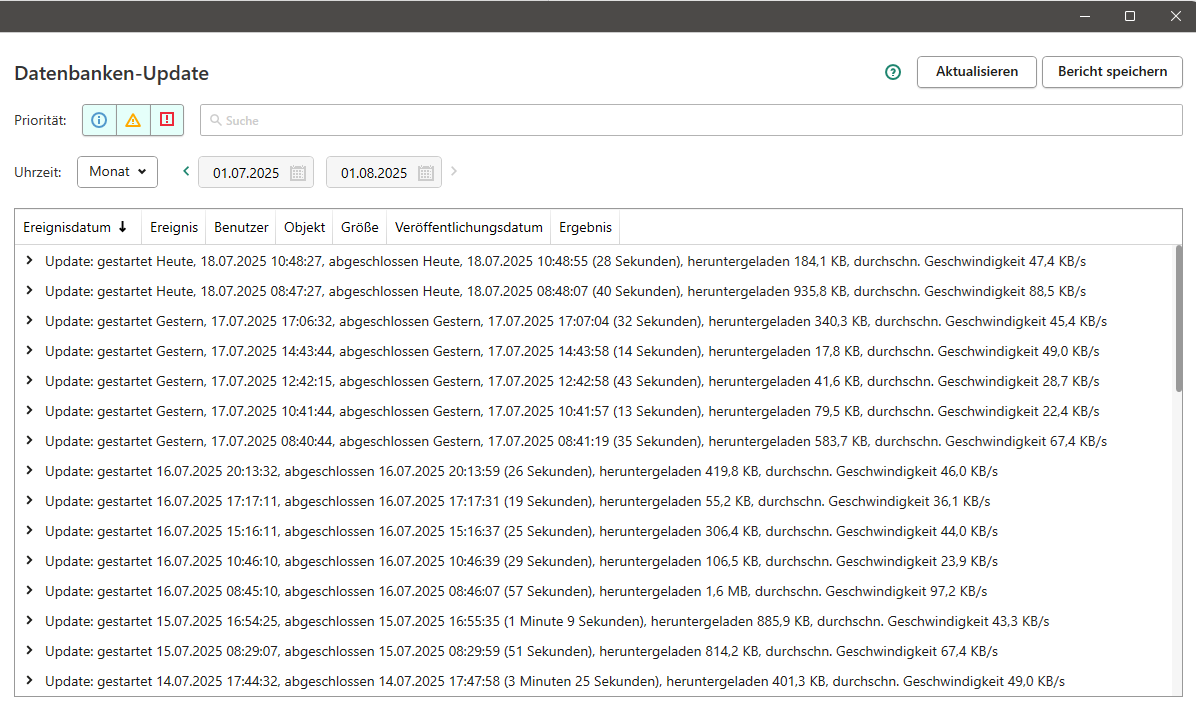1196x708 pixels.
Task: Toggle the warning priority filter
Action: tap(133, 120)
